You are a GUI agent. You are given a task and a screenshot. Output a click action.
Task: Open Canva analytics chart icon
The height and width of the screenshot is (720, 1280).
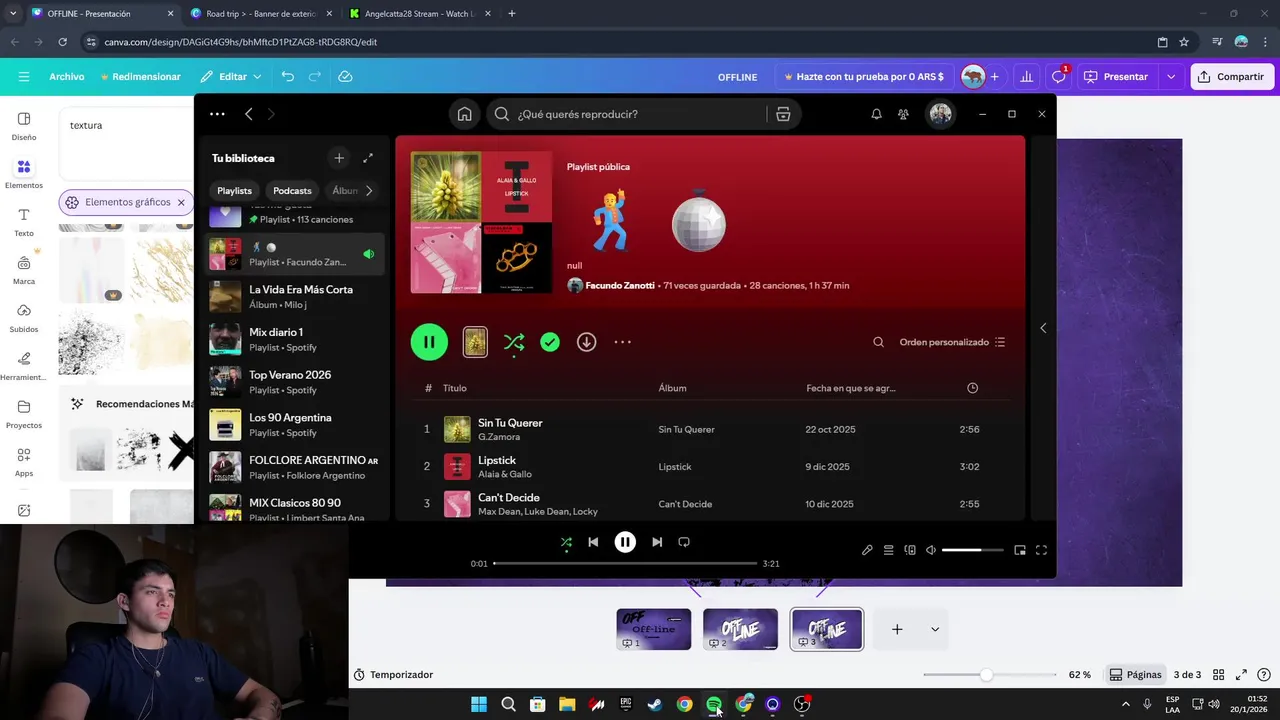coord(1026,77)
